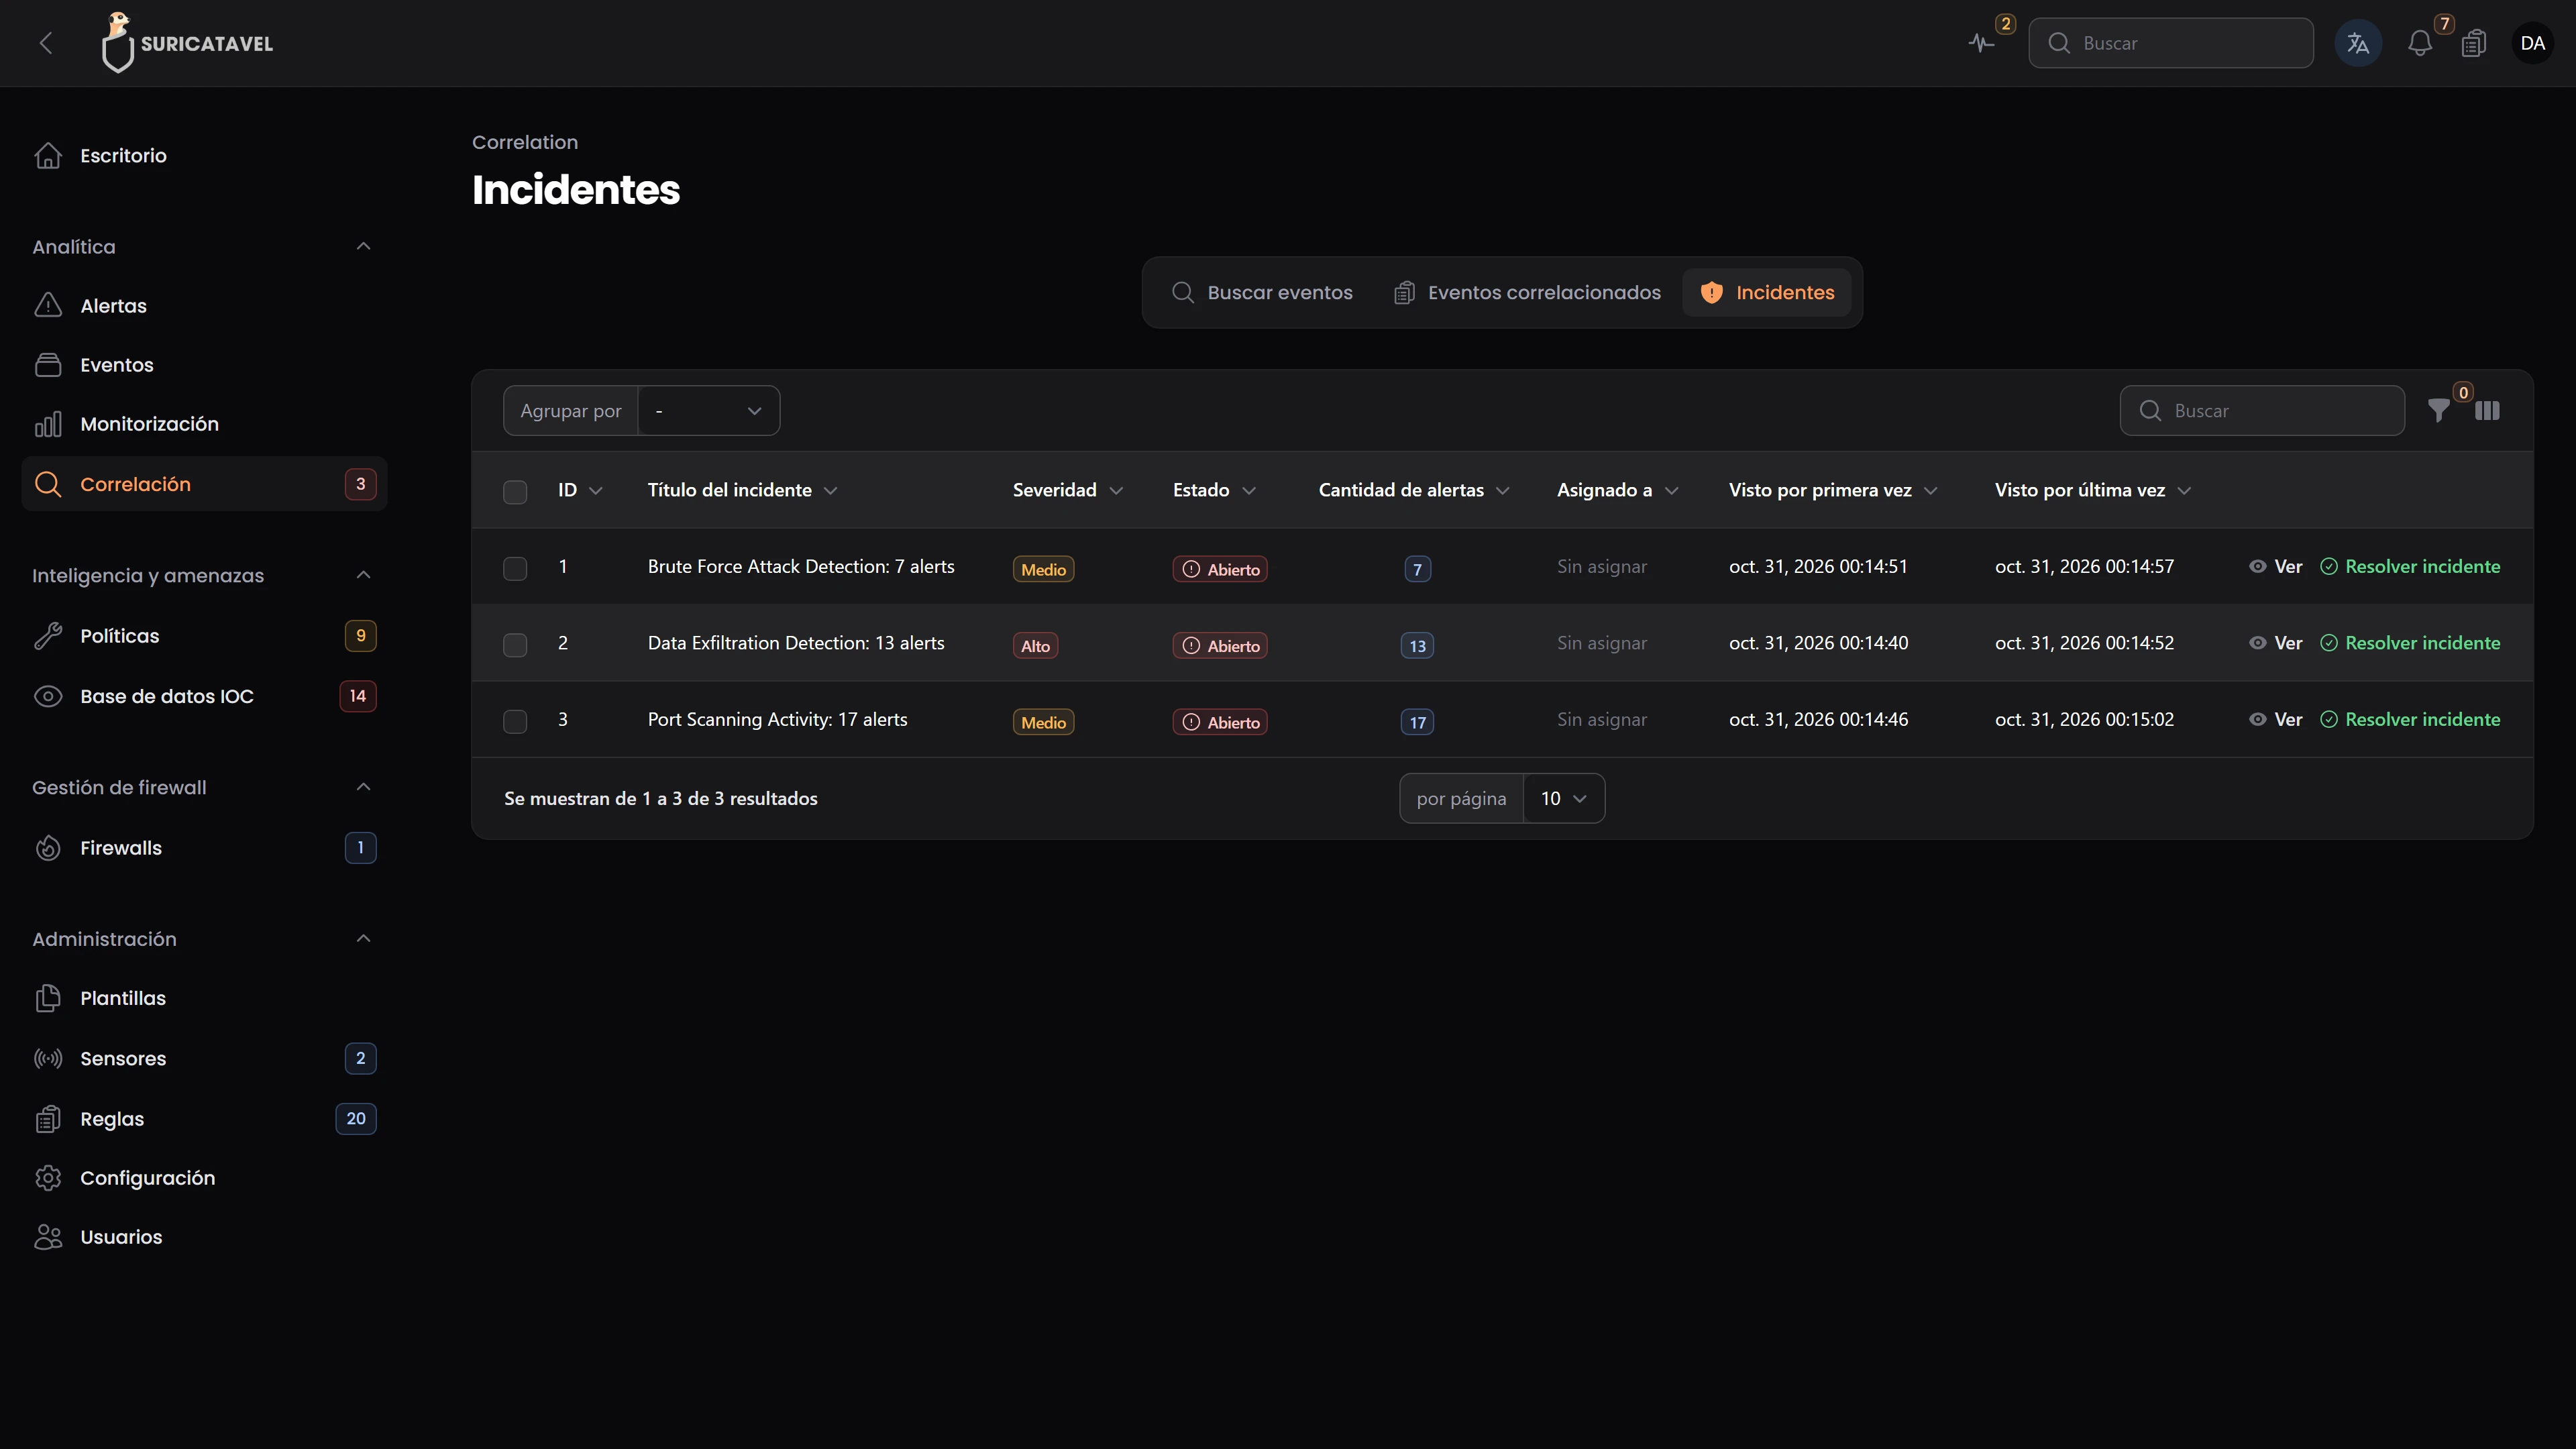The height and width of the screenshot is (1449, 2576).
Task: View the Data Exfiltration incident
Action: click(x=2275, y=643)
